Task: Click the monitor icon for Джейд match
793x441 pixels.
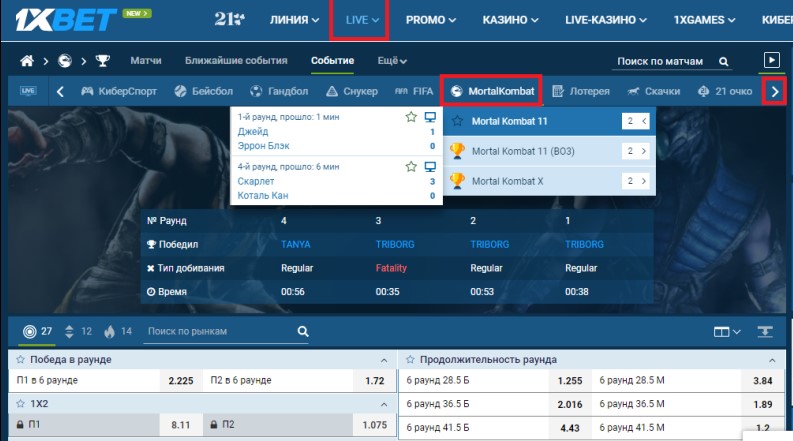Action: coord(430,117)
